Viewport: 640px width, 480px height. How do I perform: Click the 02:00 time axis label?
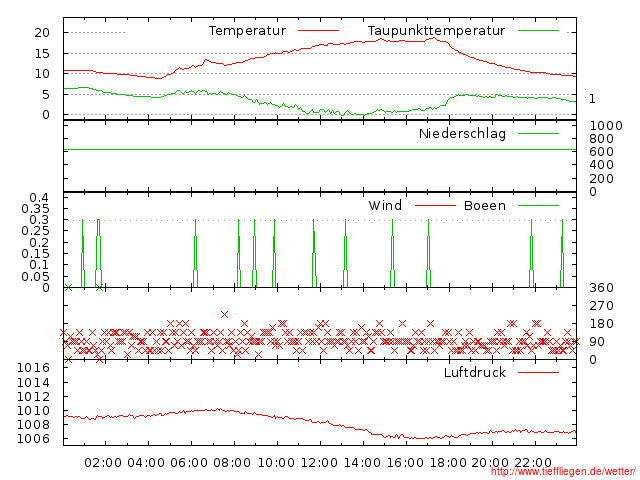coord(103,463)
